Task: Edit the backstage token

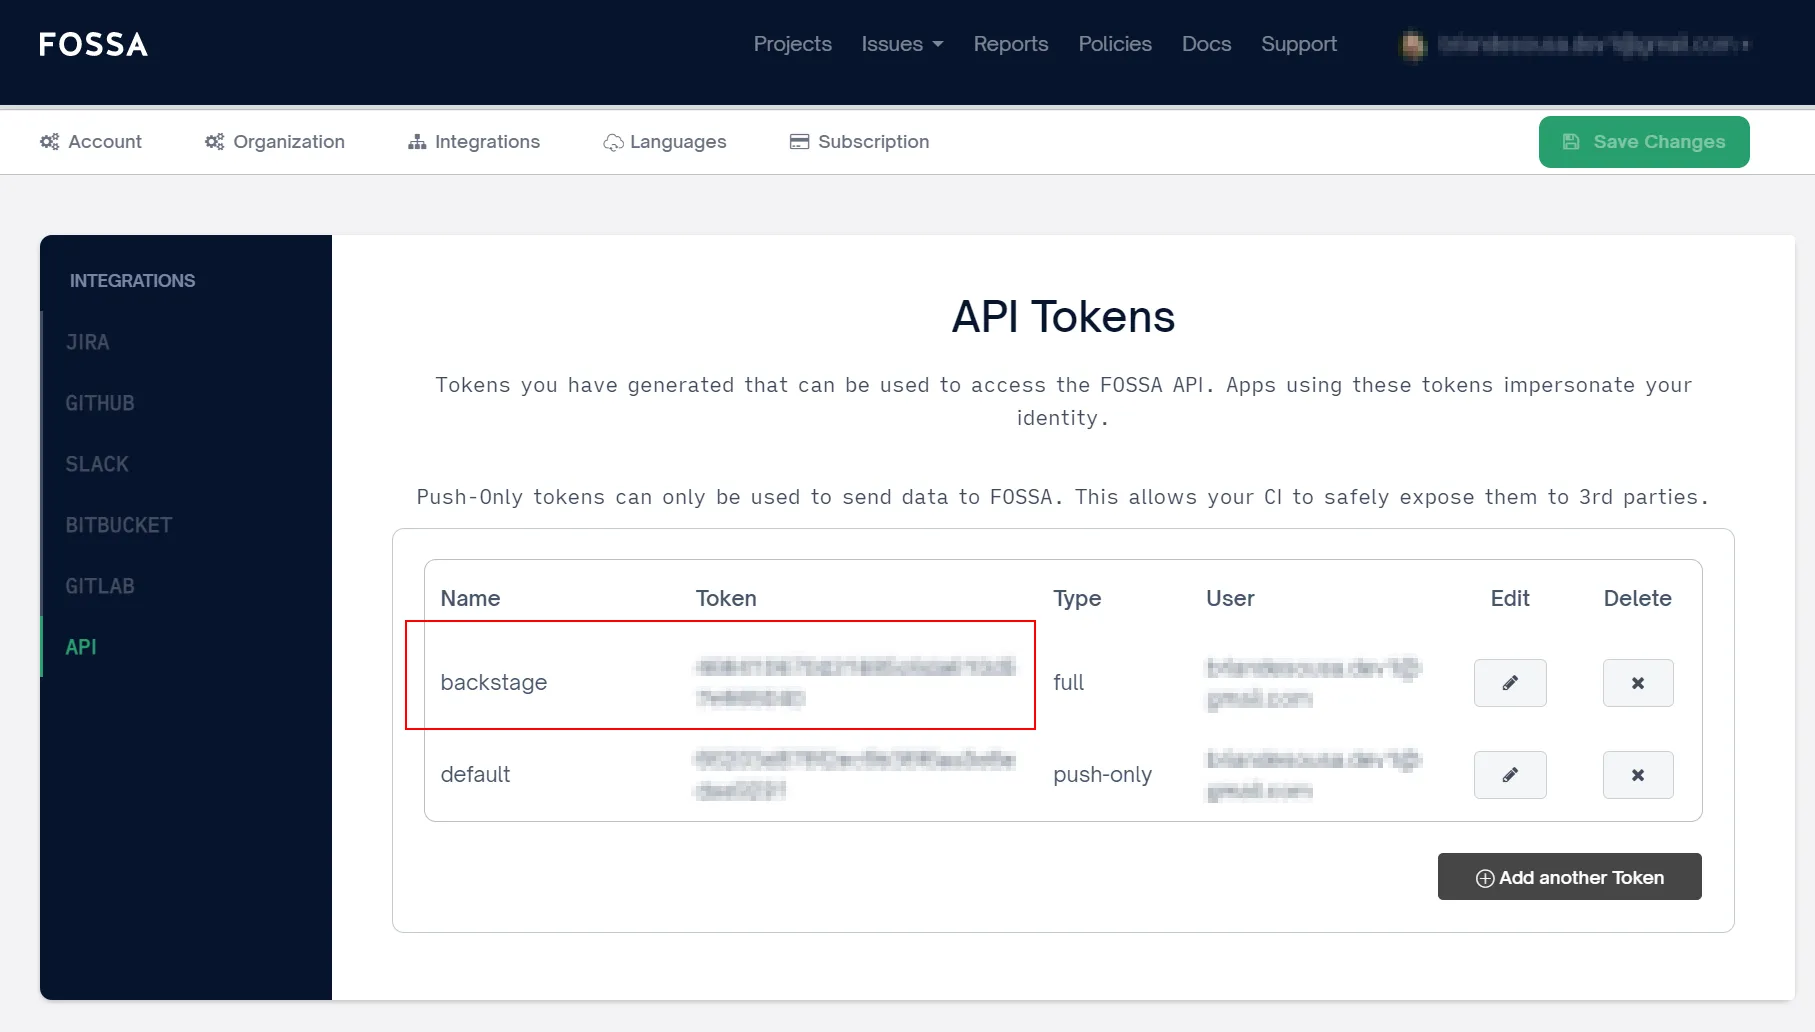Action: pyautogui.click(x=1510, y=683)
